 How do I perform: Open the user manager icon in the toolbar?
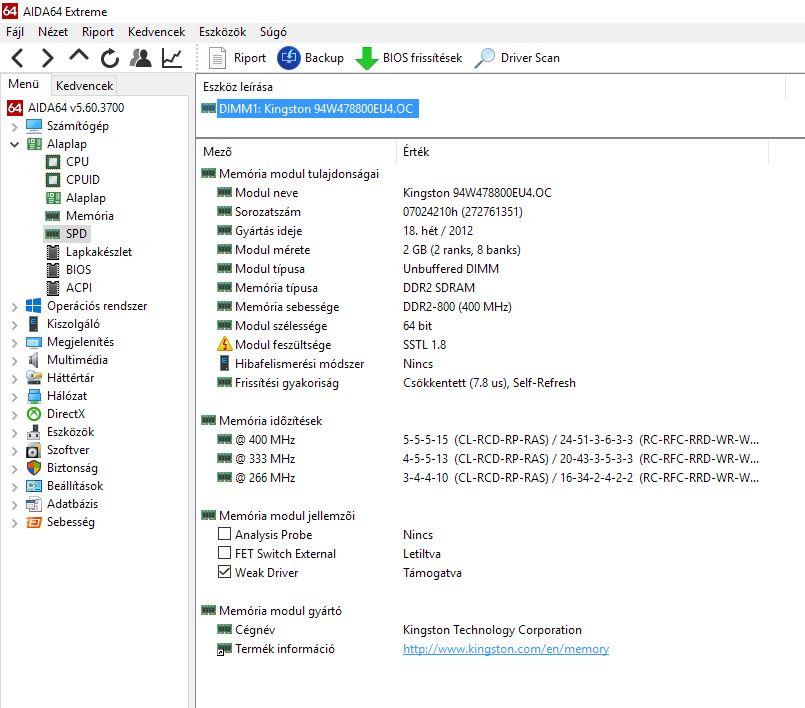click(x=140, y=58)
